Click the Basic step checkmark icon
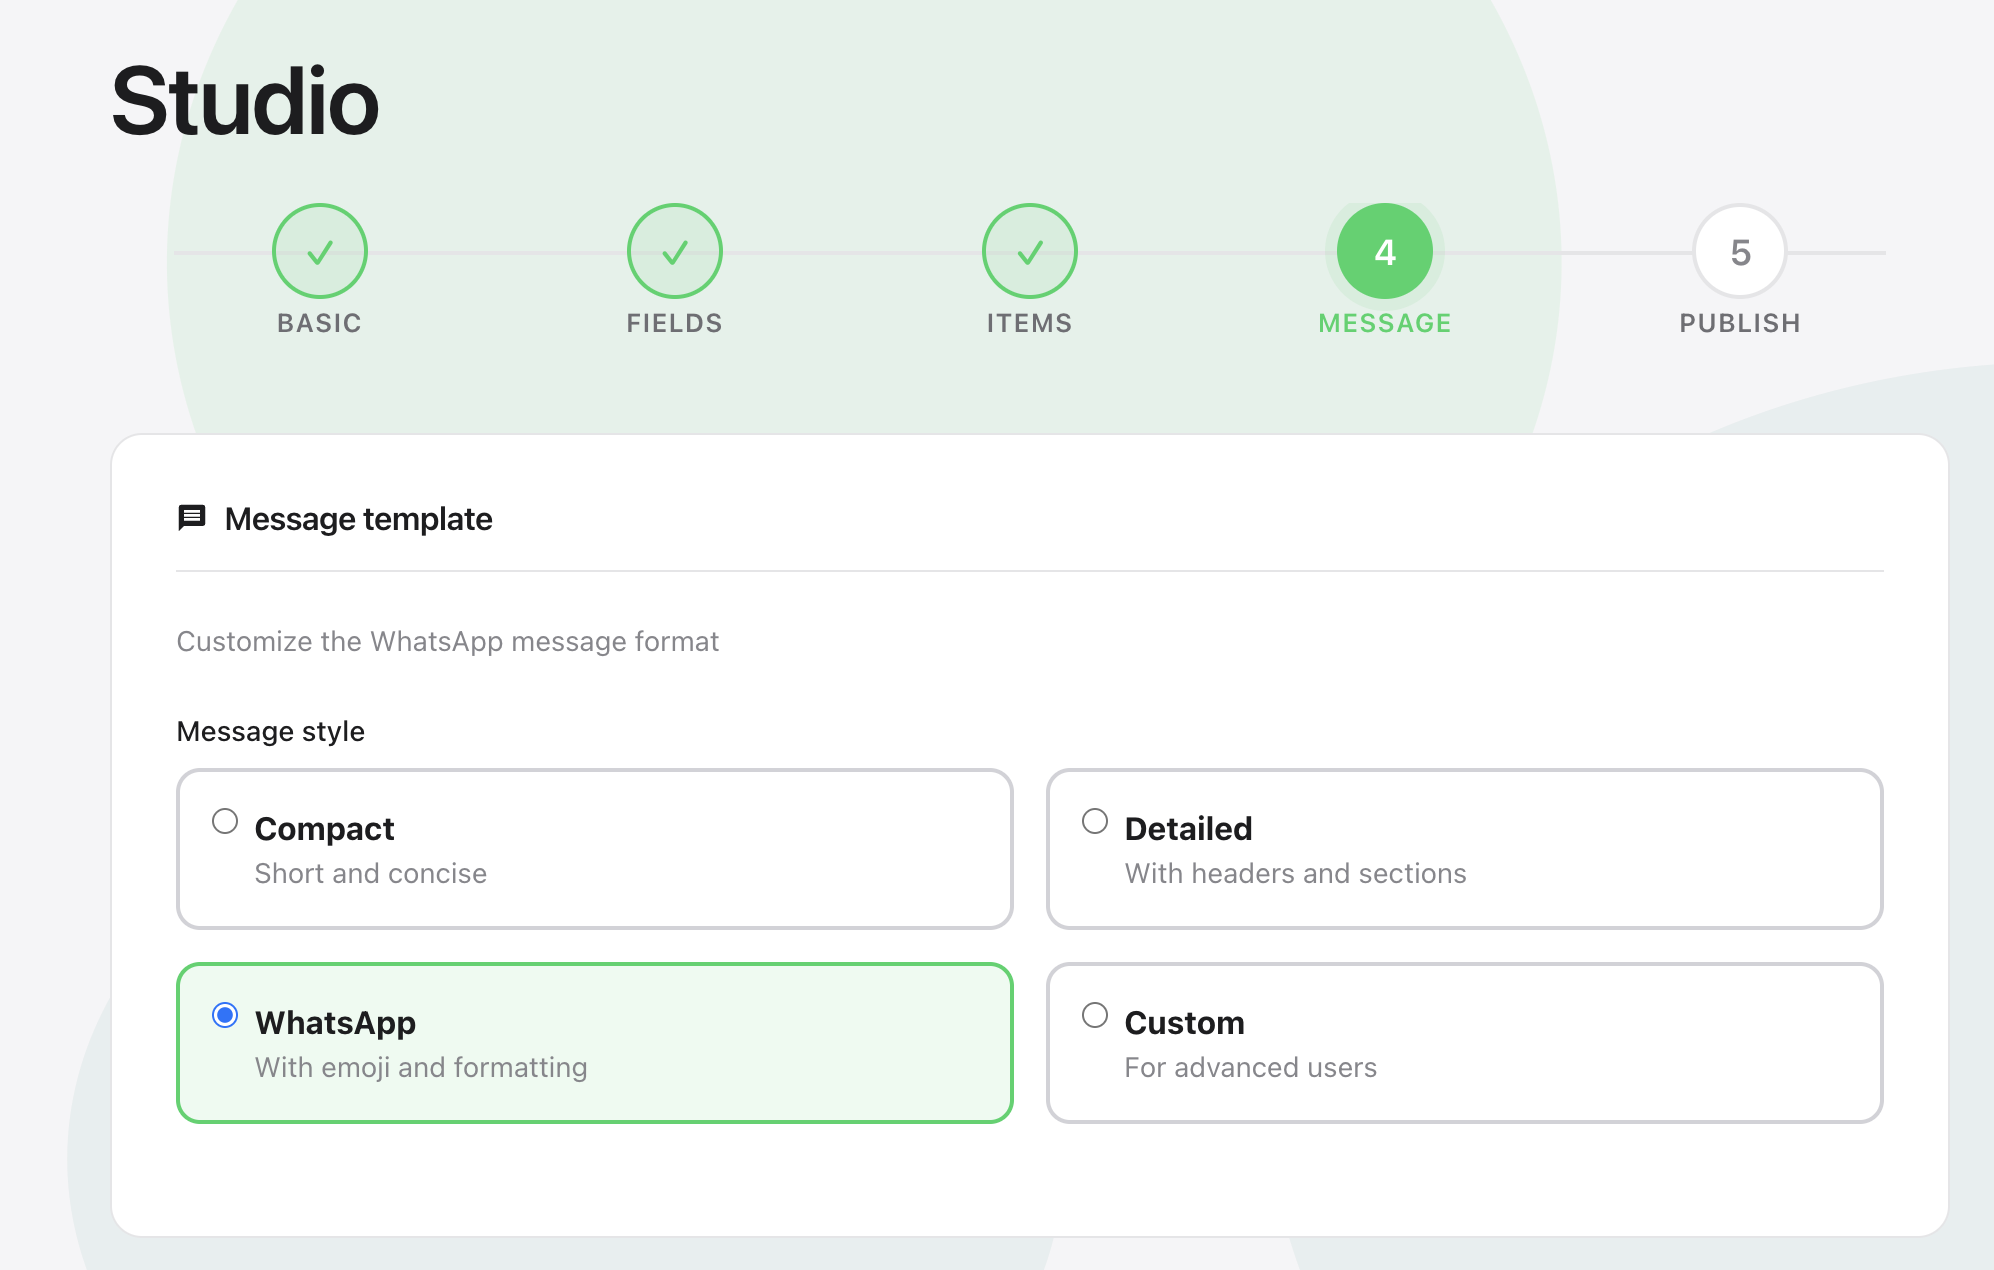The width and height of the screenshot is (1994, 1270). [319, 251]
